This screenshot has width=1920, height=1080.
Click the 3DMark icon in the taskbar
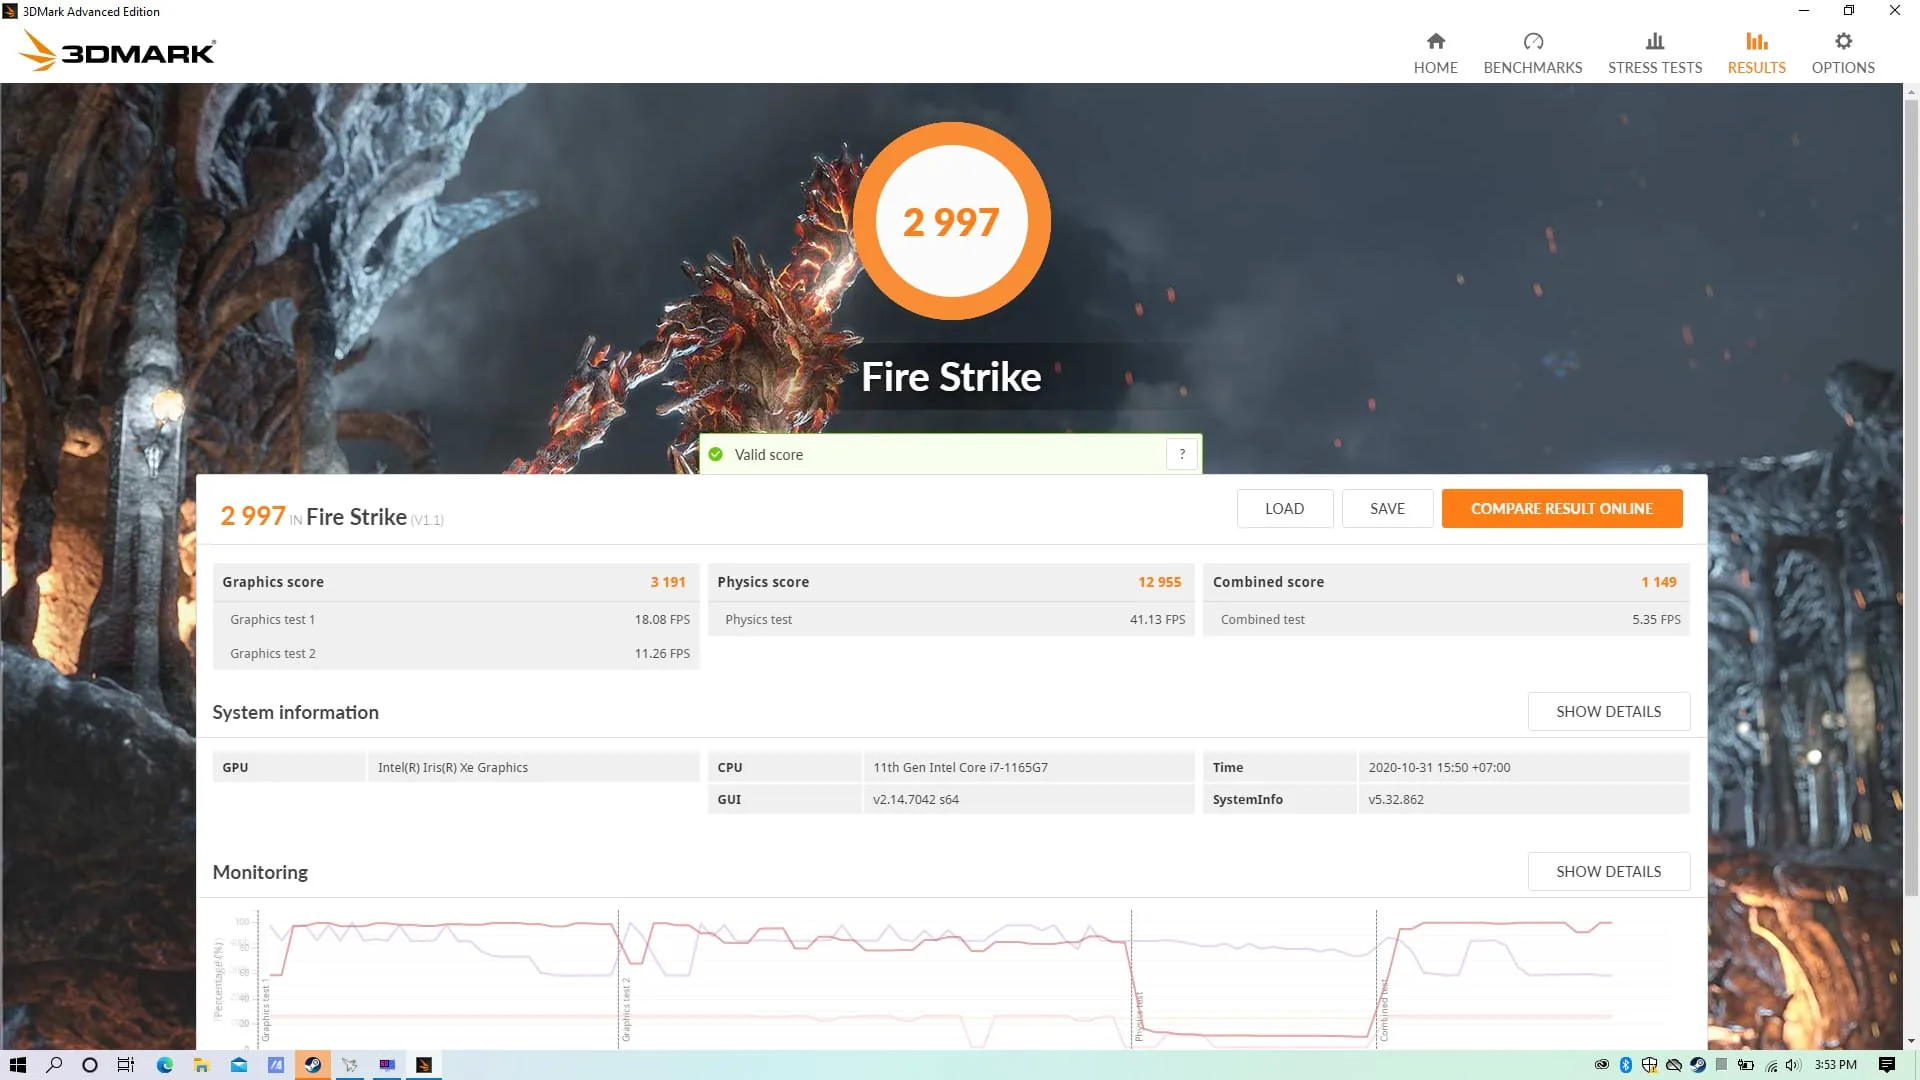pyautogui.click(x=423, y=1065)
